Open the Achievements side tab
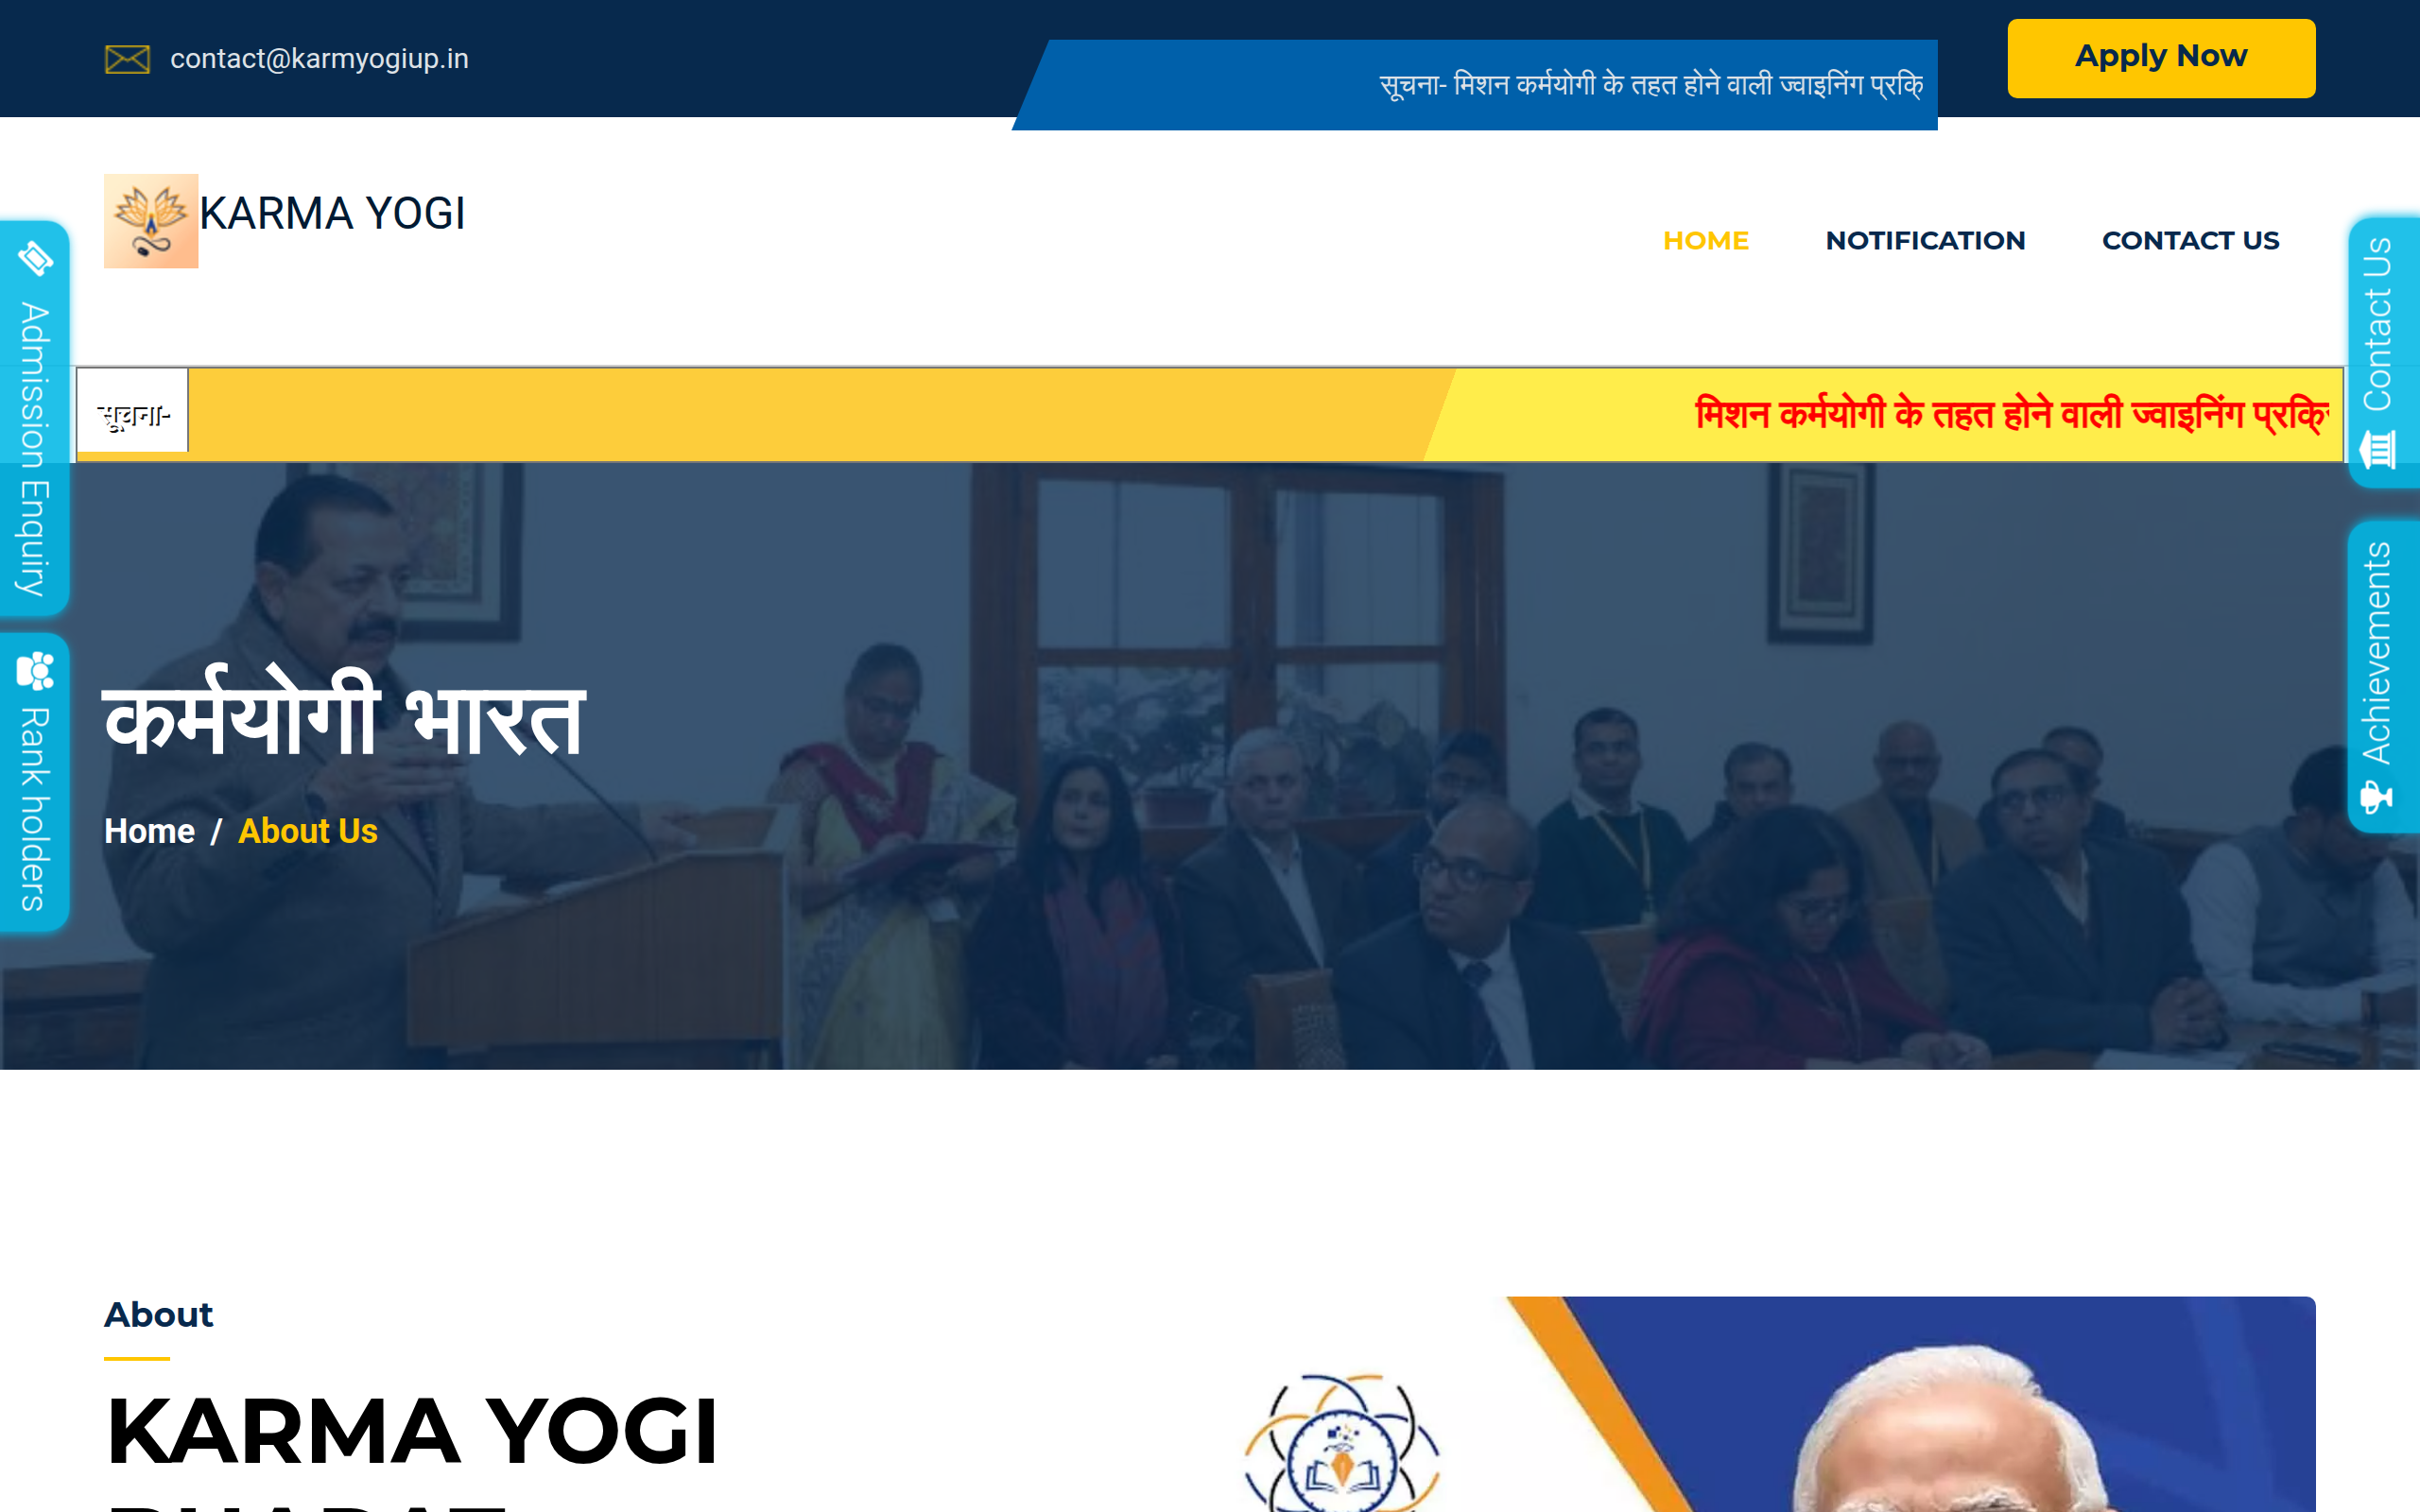The image size is (2420, 1512). click(2384, 677)
